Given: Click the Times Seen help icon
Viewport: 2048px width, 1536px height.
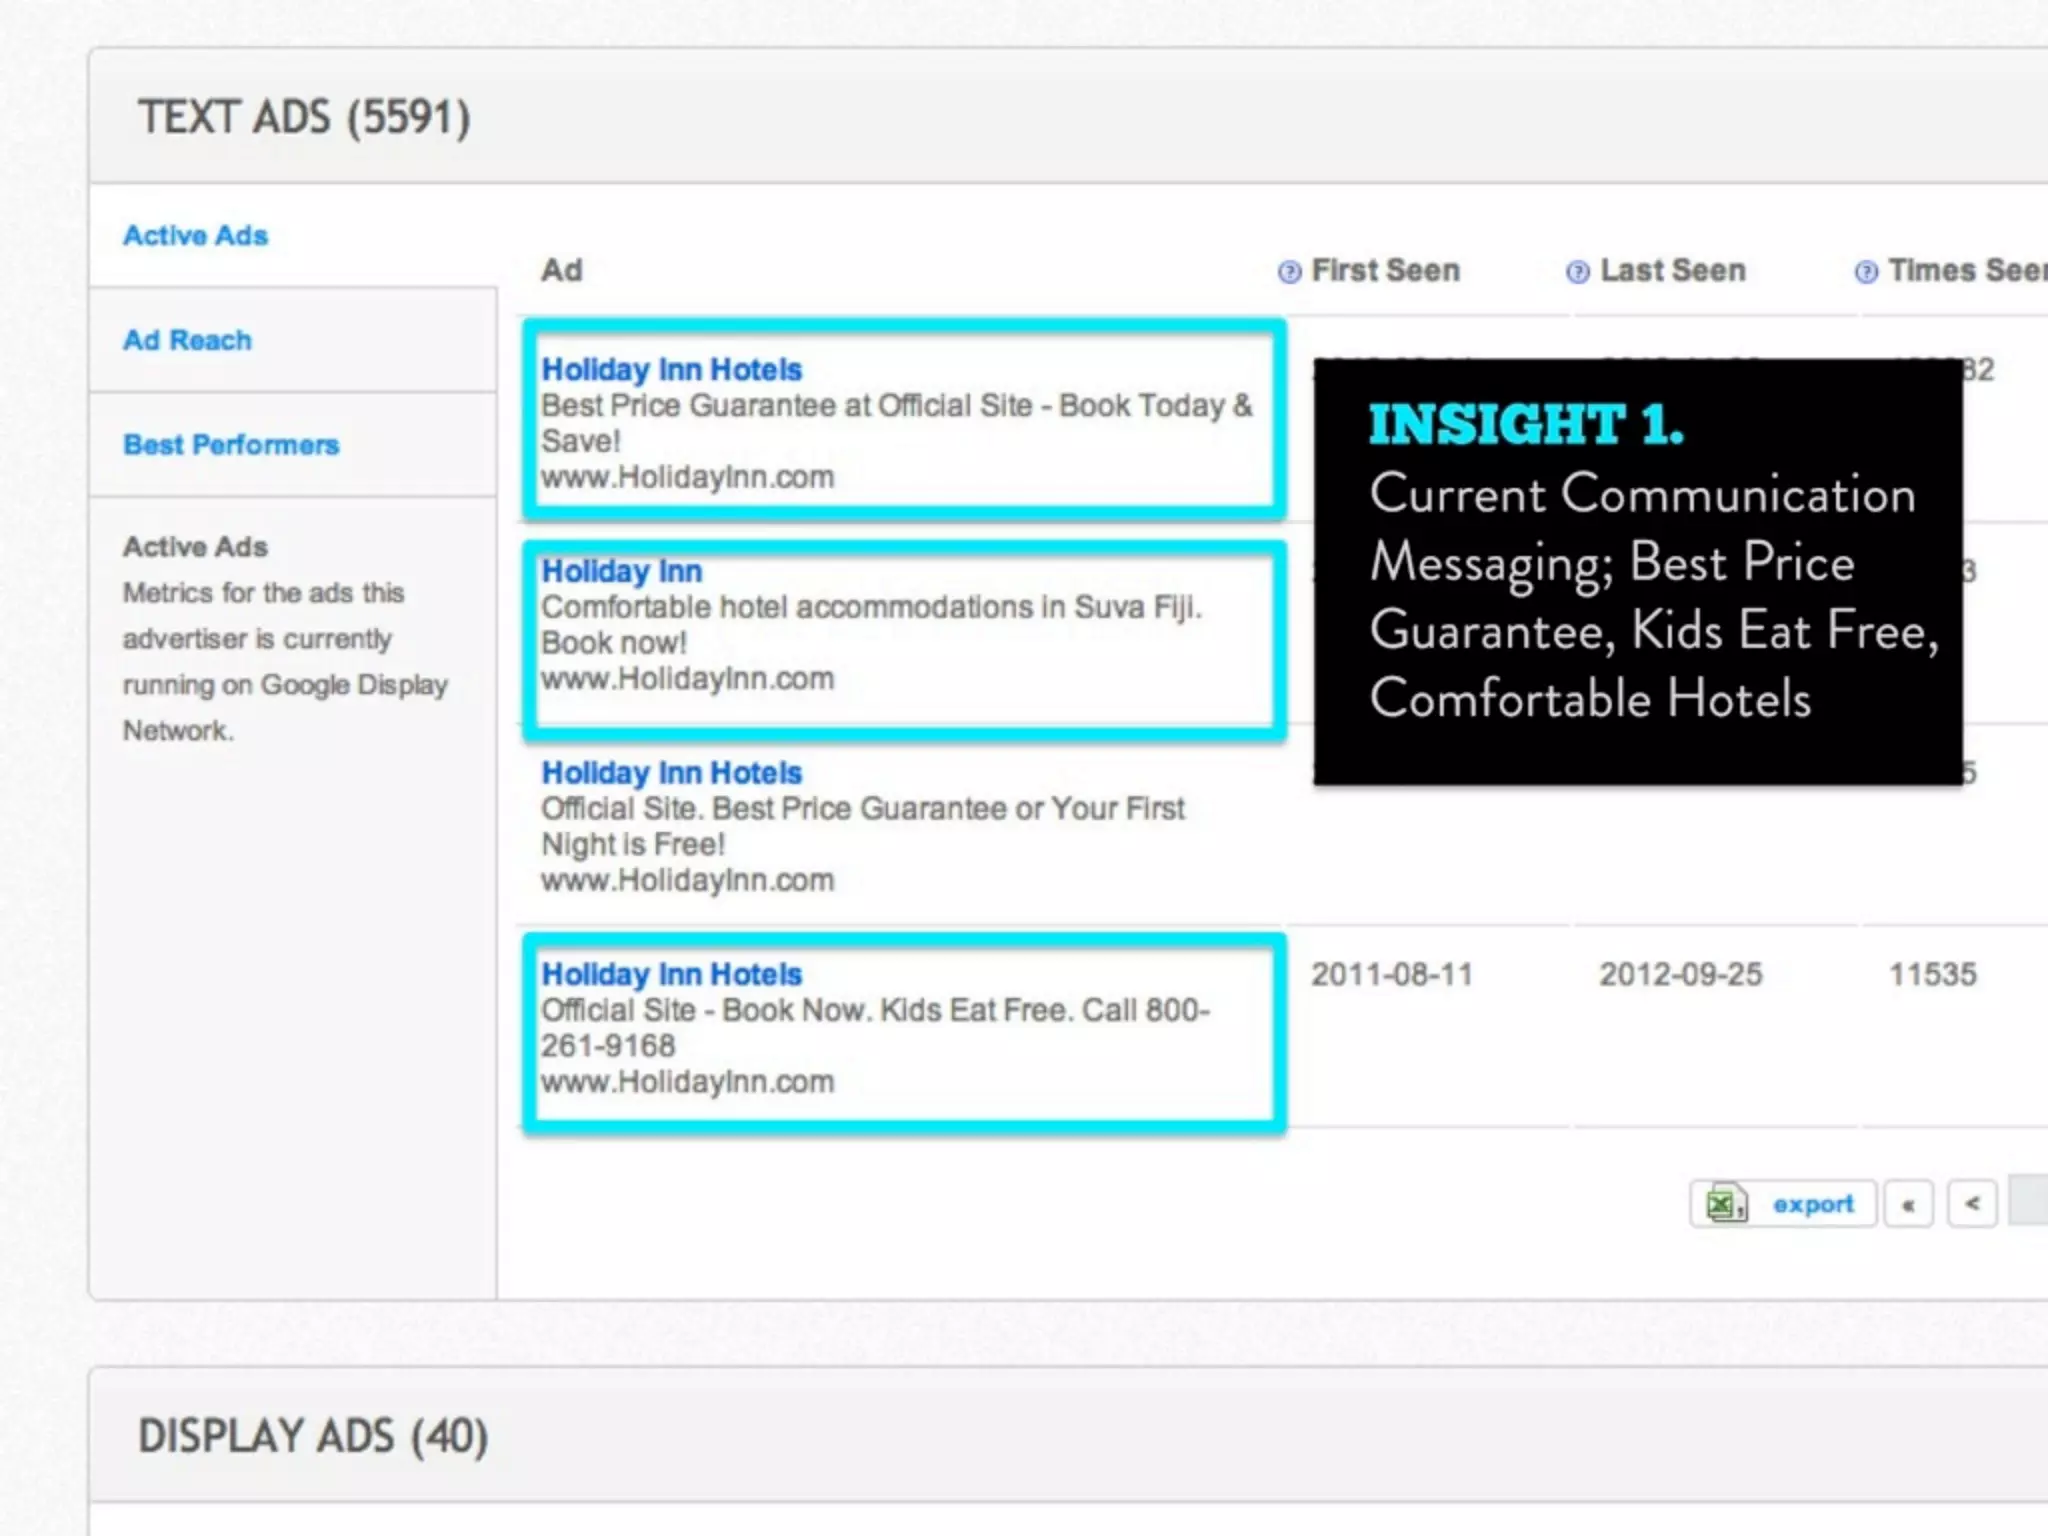Looking at the screenshot, I should [x=1866, y=272].
